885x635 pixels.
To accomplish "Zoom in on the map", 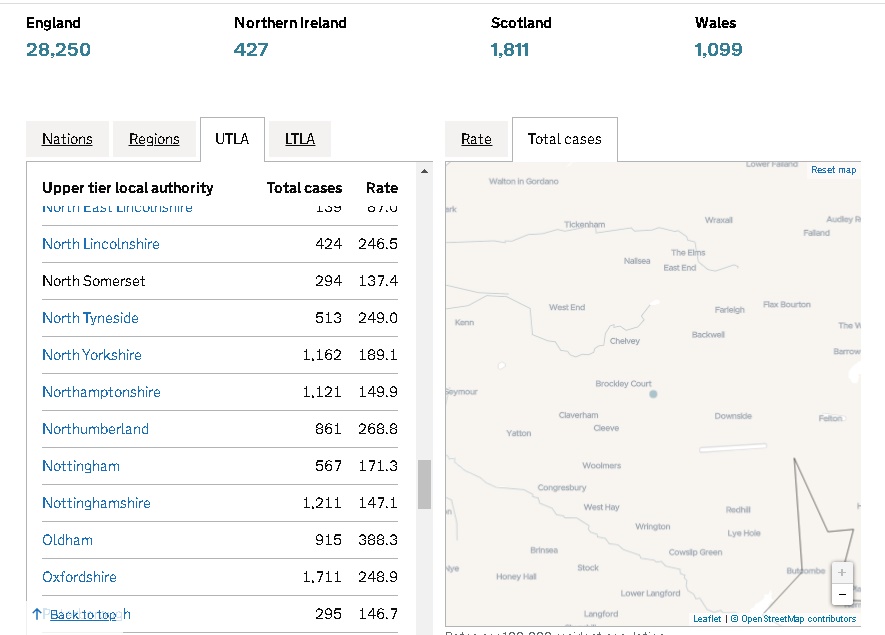I will (842, 573).
